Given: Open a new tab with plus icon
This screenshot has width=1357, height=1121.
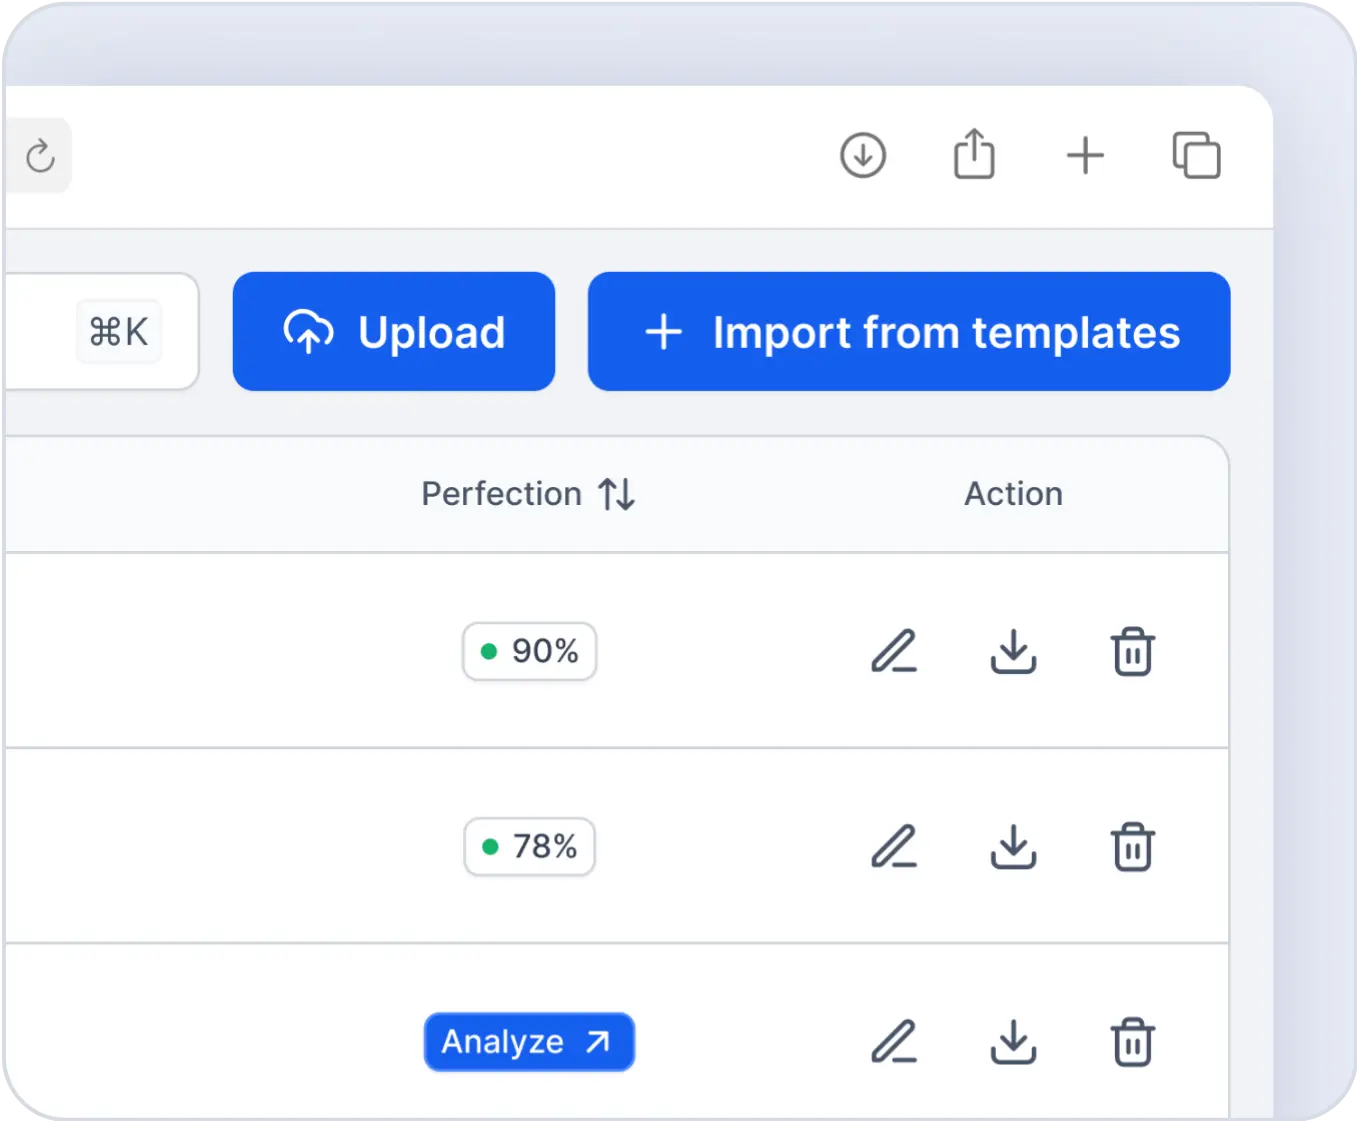Looking at the screenshot, I should pos(1084,156).
